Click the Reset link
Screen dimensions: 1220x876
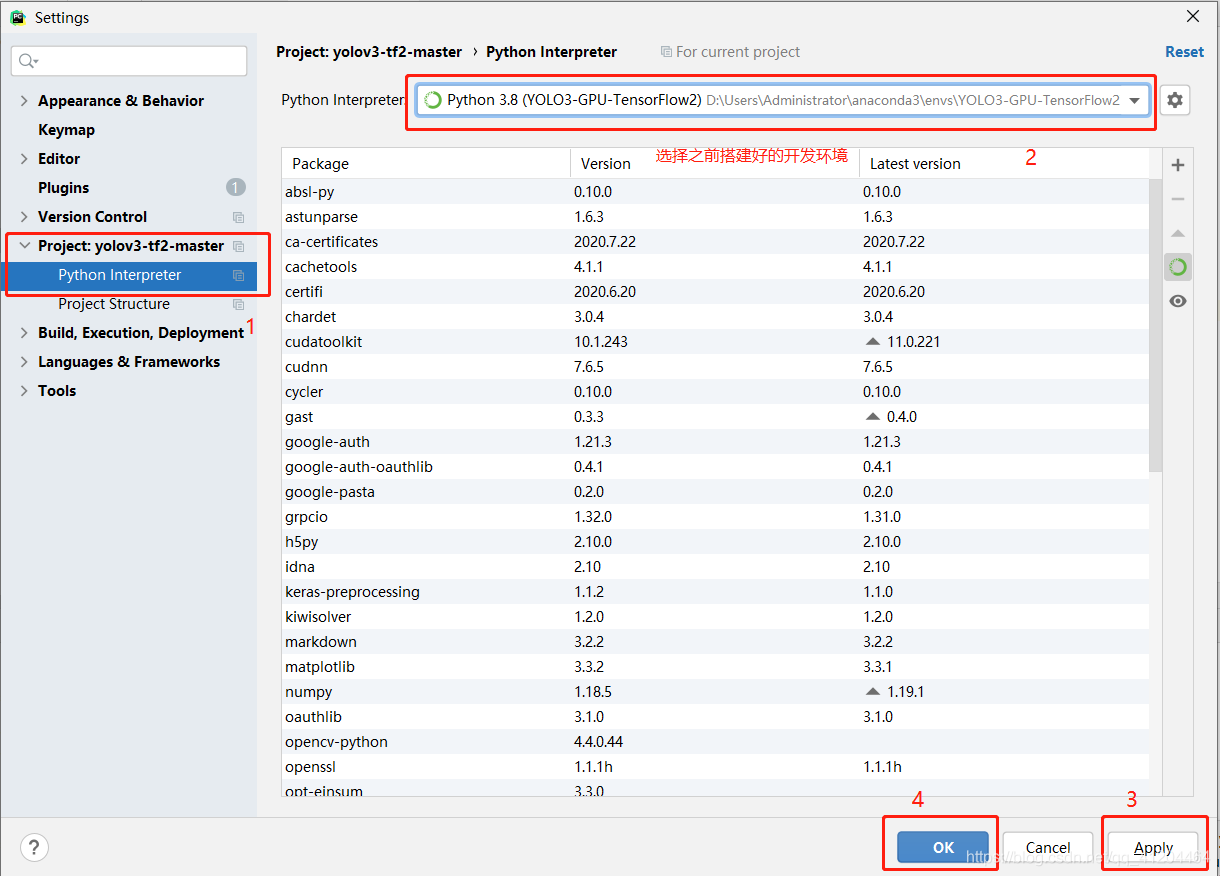1184,51
